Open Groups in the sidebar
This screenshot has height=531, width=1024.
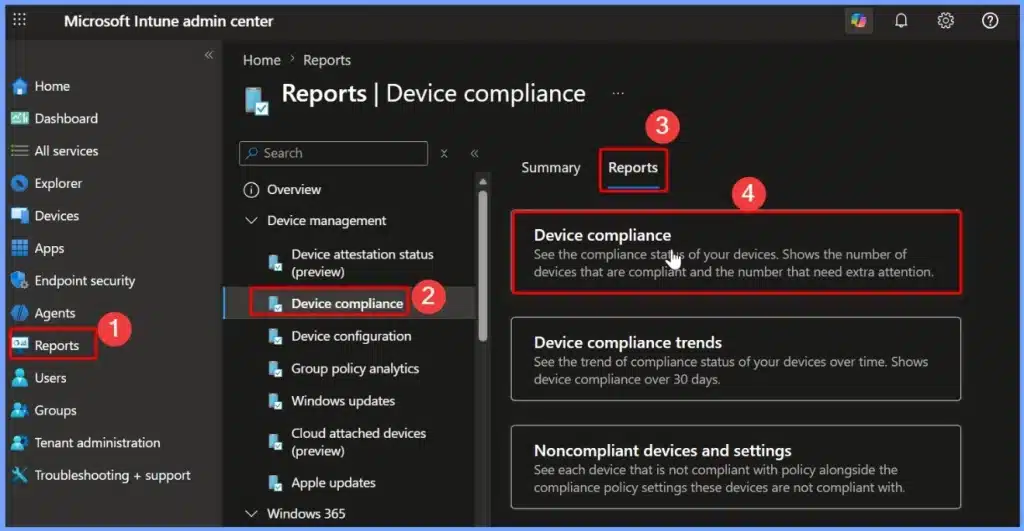pos(56,410)
